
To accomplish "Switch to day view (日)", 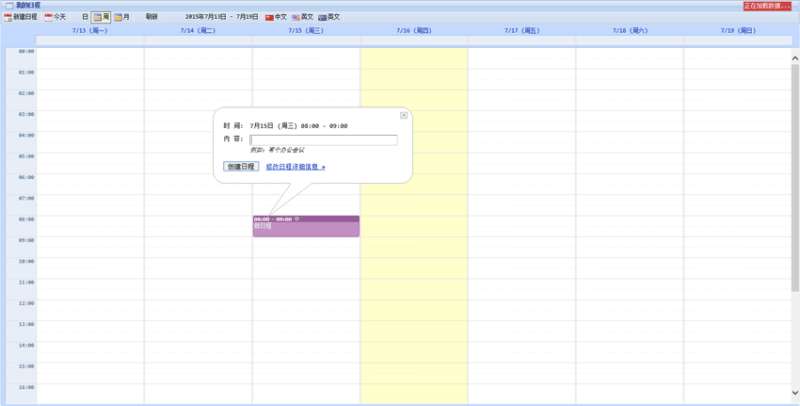I will pyautogui.click(x=85, y=17).
